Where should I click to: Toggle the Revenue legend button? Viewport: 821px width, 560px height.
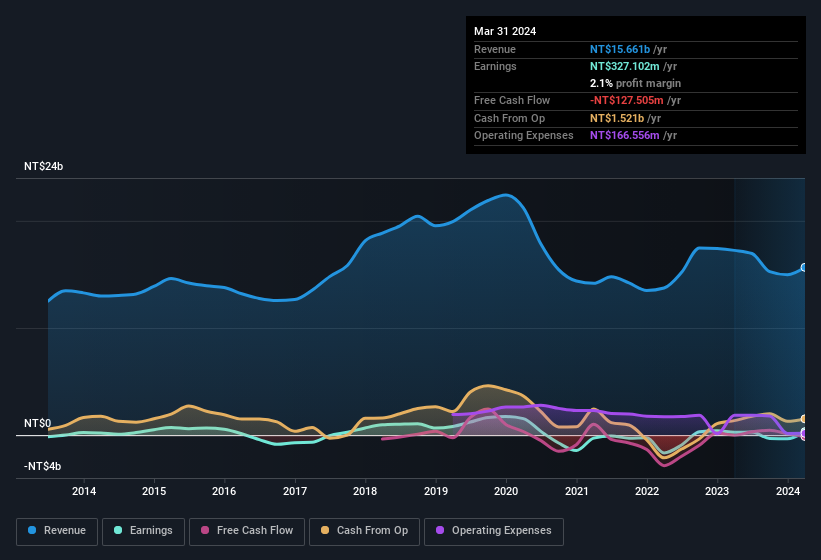pyautogui.click(x=57, y=531)
